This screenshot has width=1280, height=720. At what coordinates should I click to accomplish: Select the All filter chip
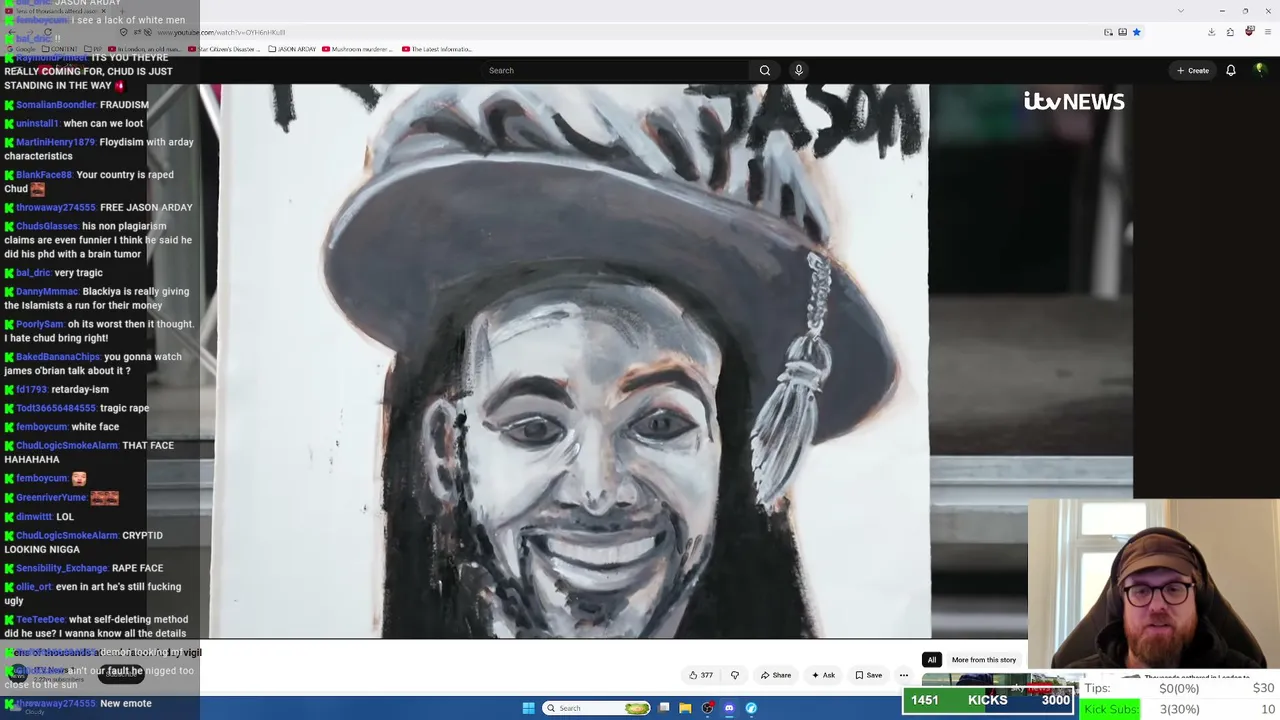(x=931, y=660)
